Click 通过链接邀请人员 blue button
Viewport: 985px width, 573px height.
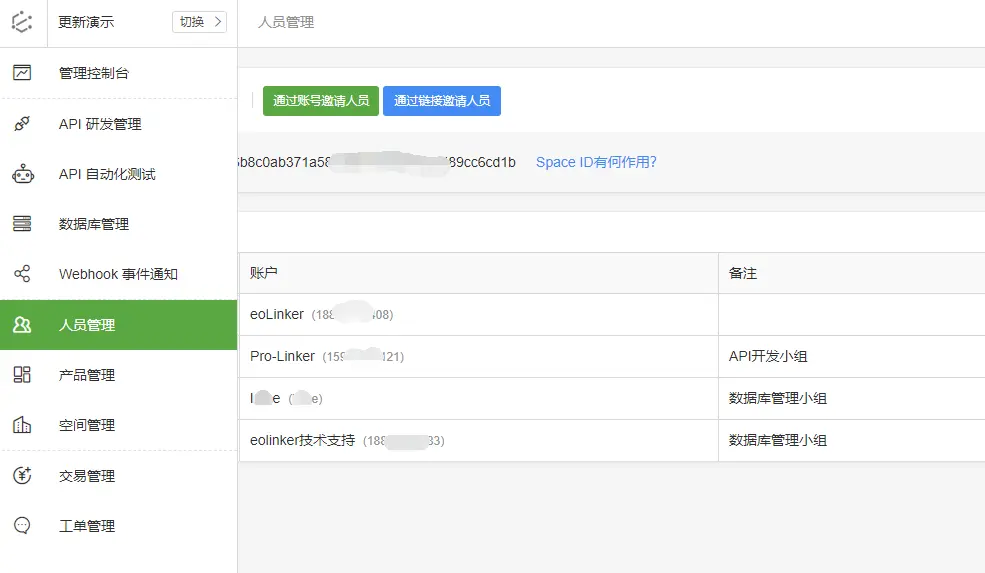coord(442,101)
